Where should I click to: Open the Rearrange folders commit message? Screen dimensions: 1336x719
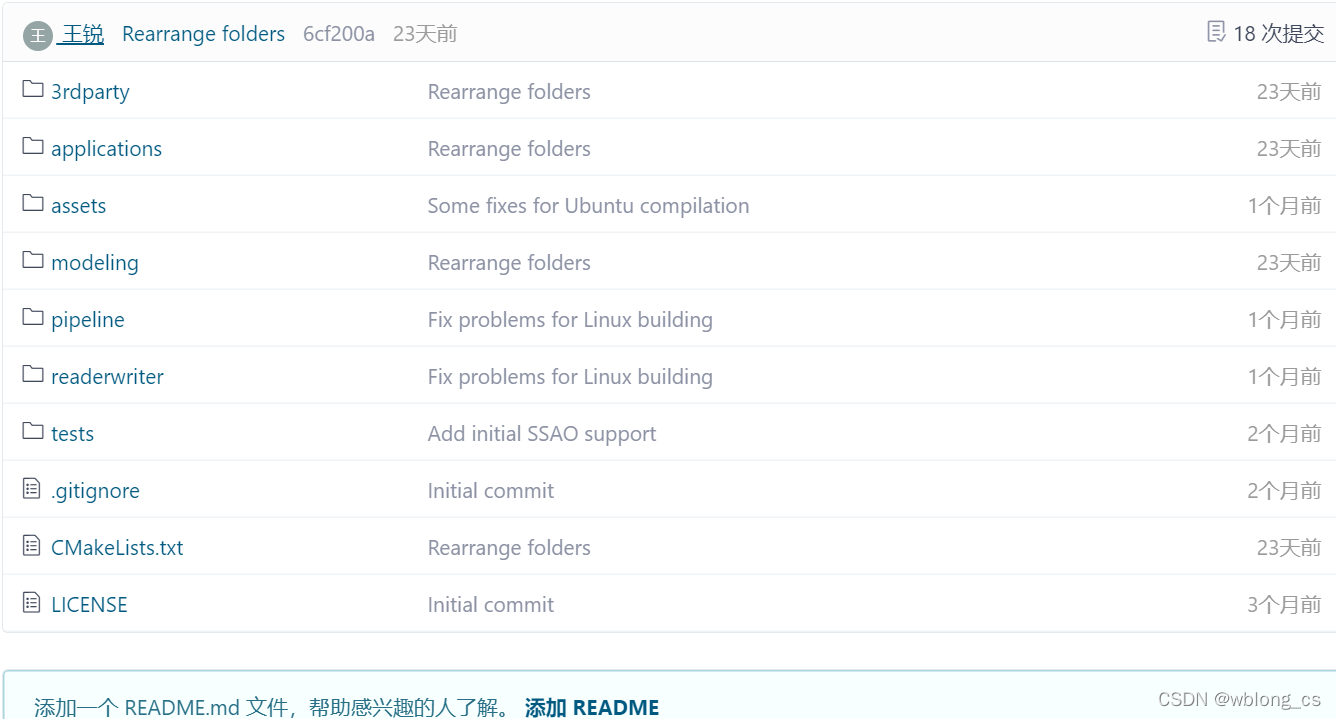(x=203, y=33)
